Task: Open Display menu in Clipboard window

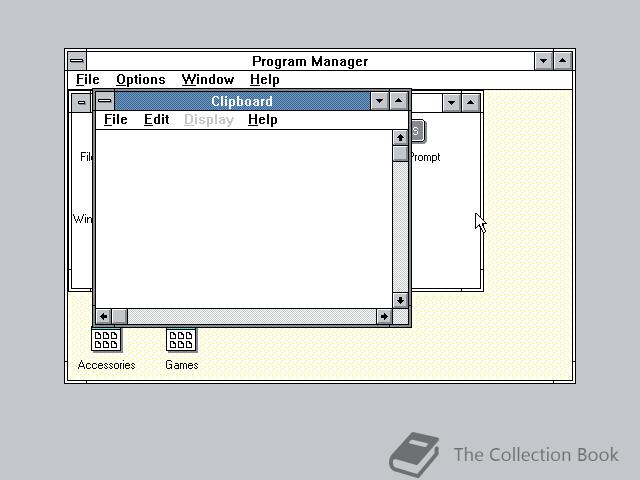Action: 209,120
